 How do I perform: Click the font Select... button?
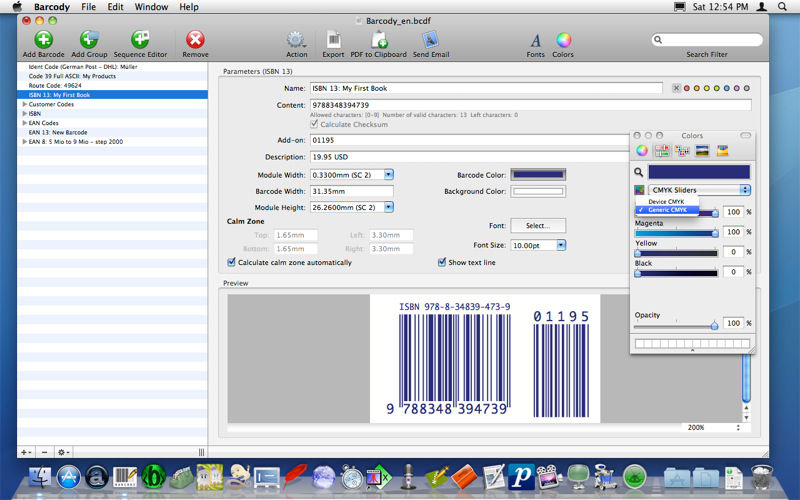click(538, 226)
